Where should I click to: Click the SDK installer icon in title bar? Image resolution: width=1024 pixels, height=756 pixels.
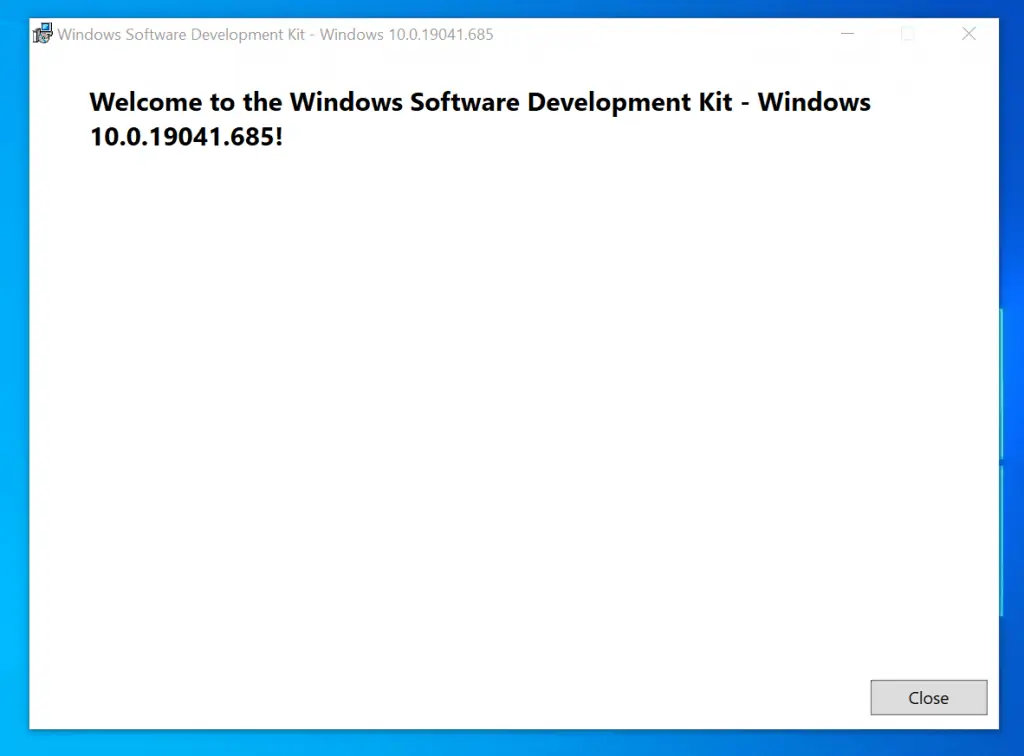coord(43,34)
